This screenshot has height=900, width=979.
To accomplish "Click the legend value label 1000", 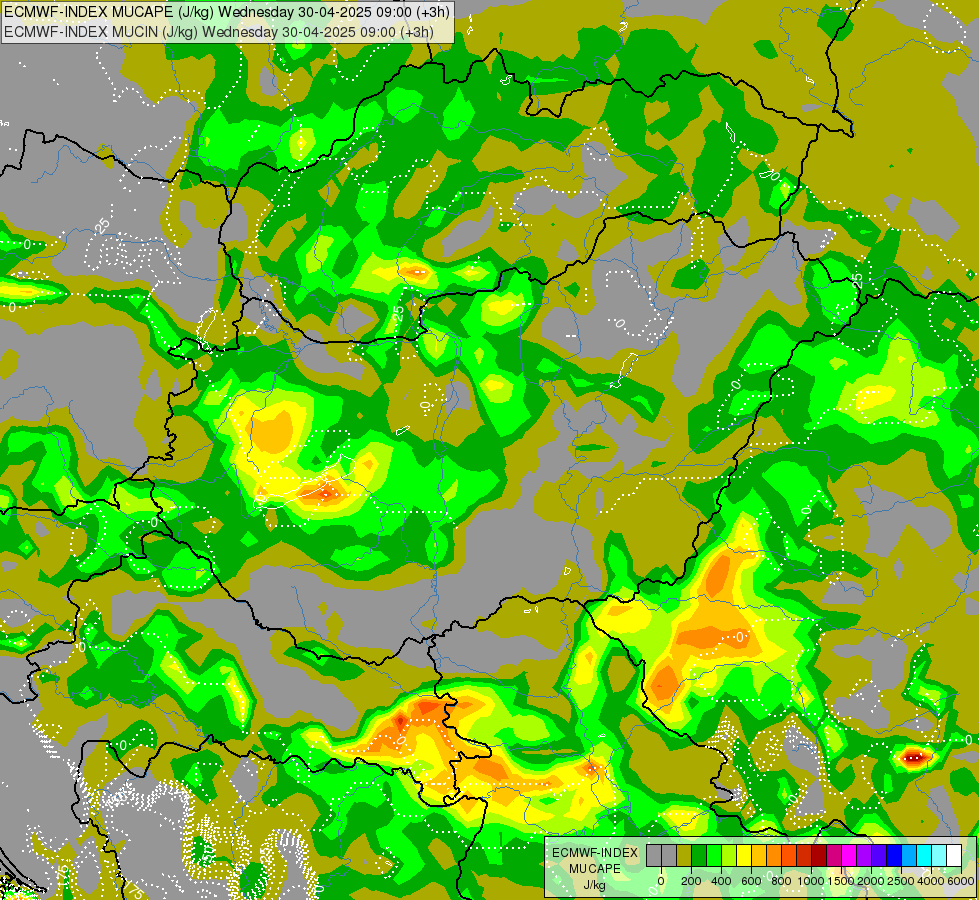I will 811,881.
